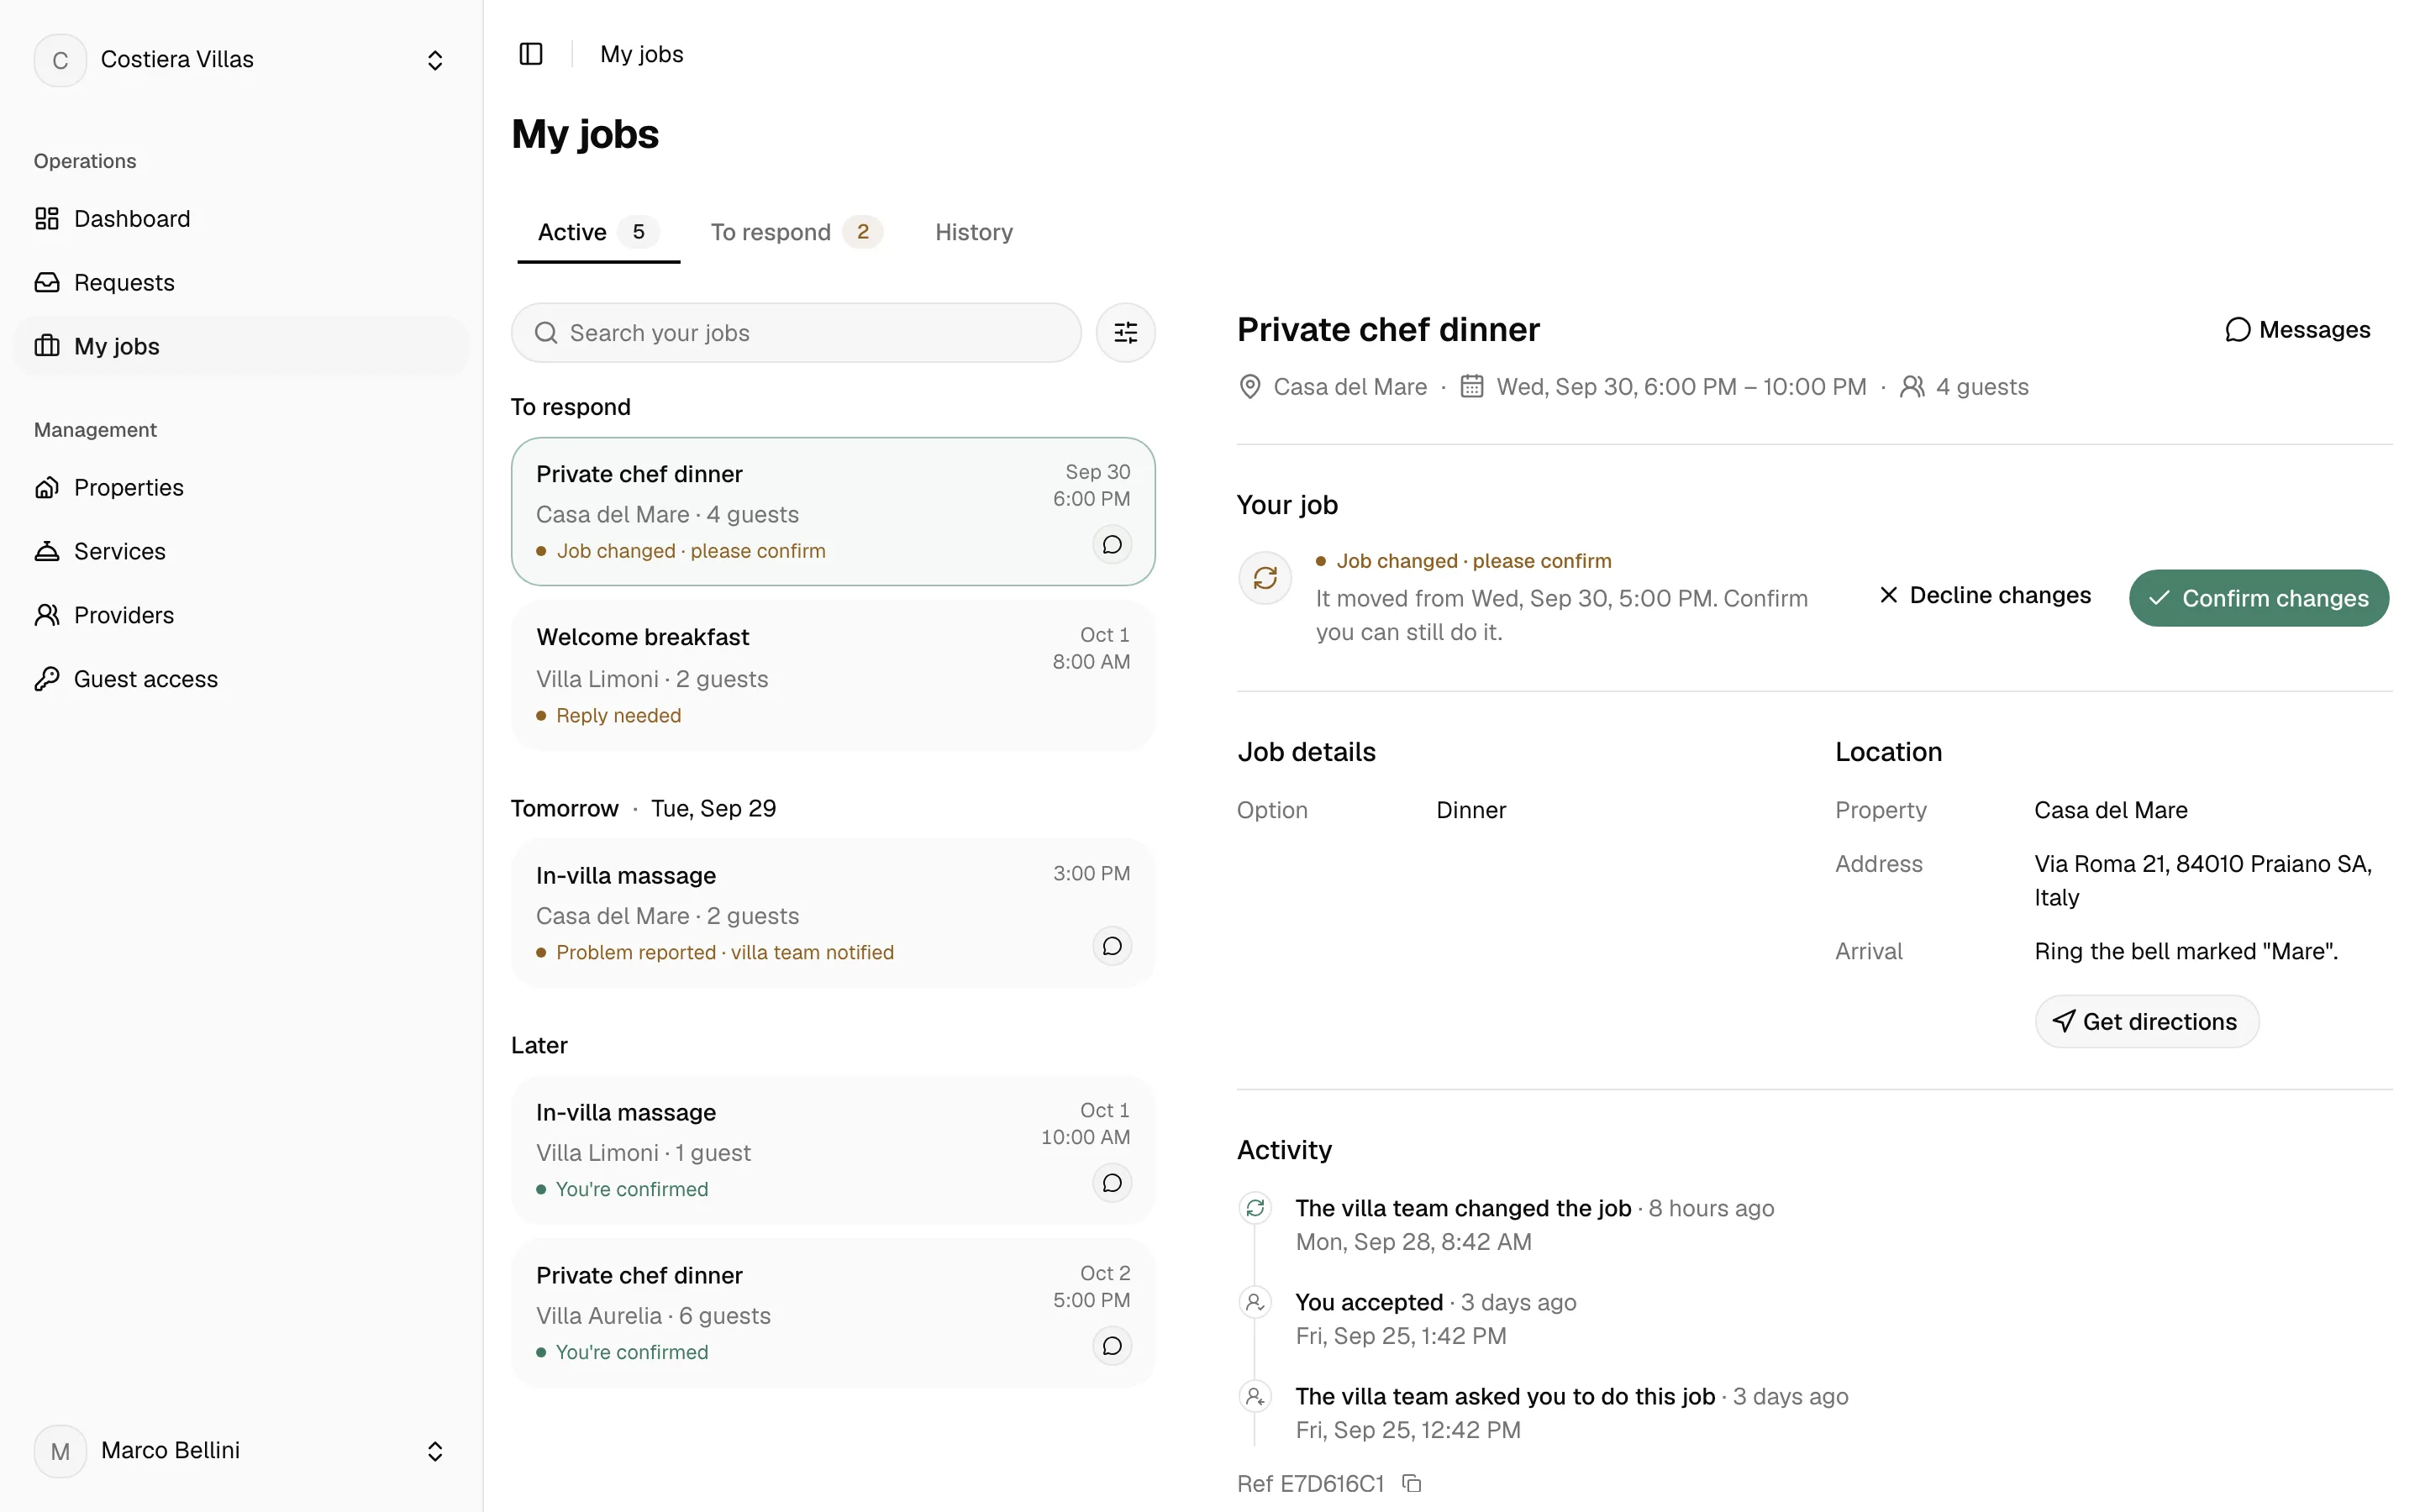Open Guest access in the sidebar

(x=240, y=679)
